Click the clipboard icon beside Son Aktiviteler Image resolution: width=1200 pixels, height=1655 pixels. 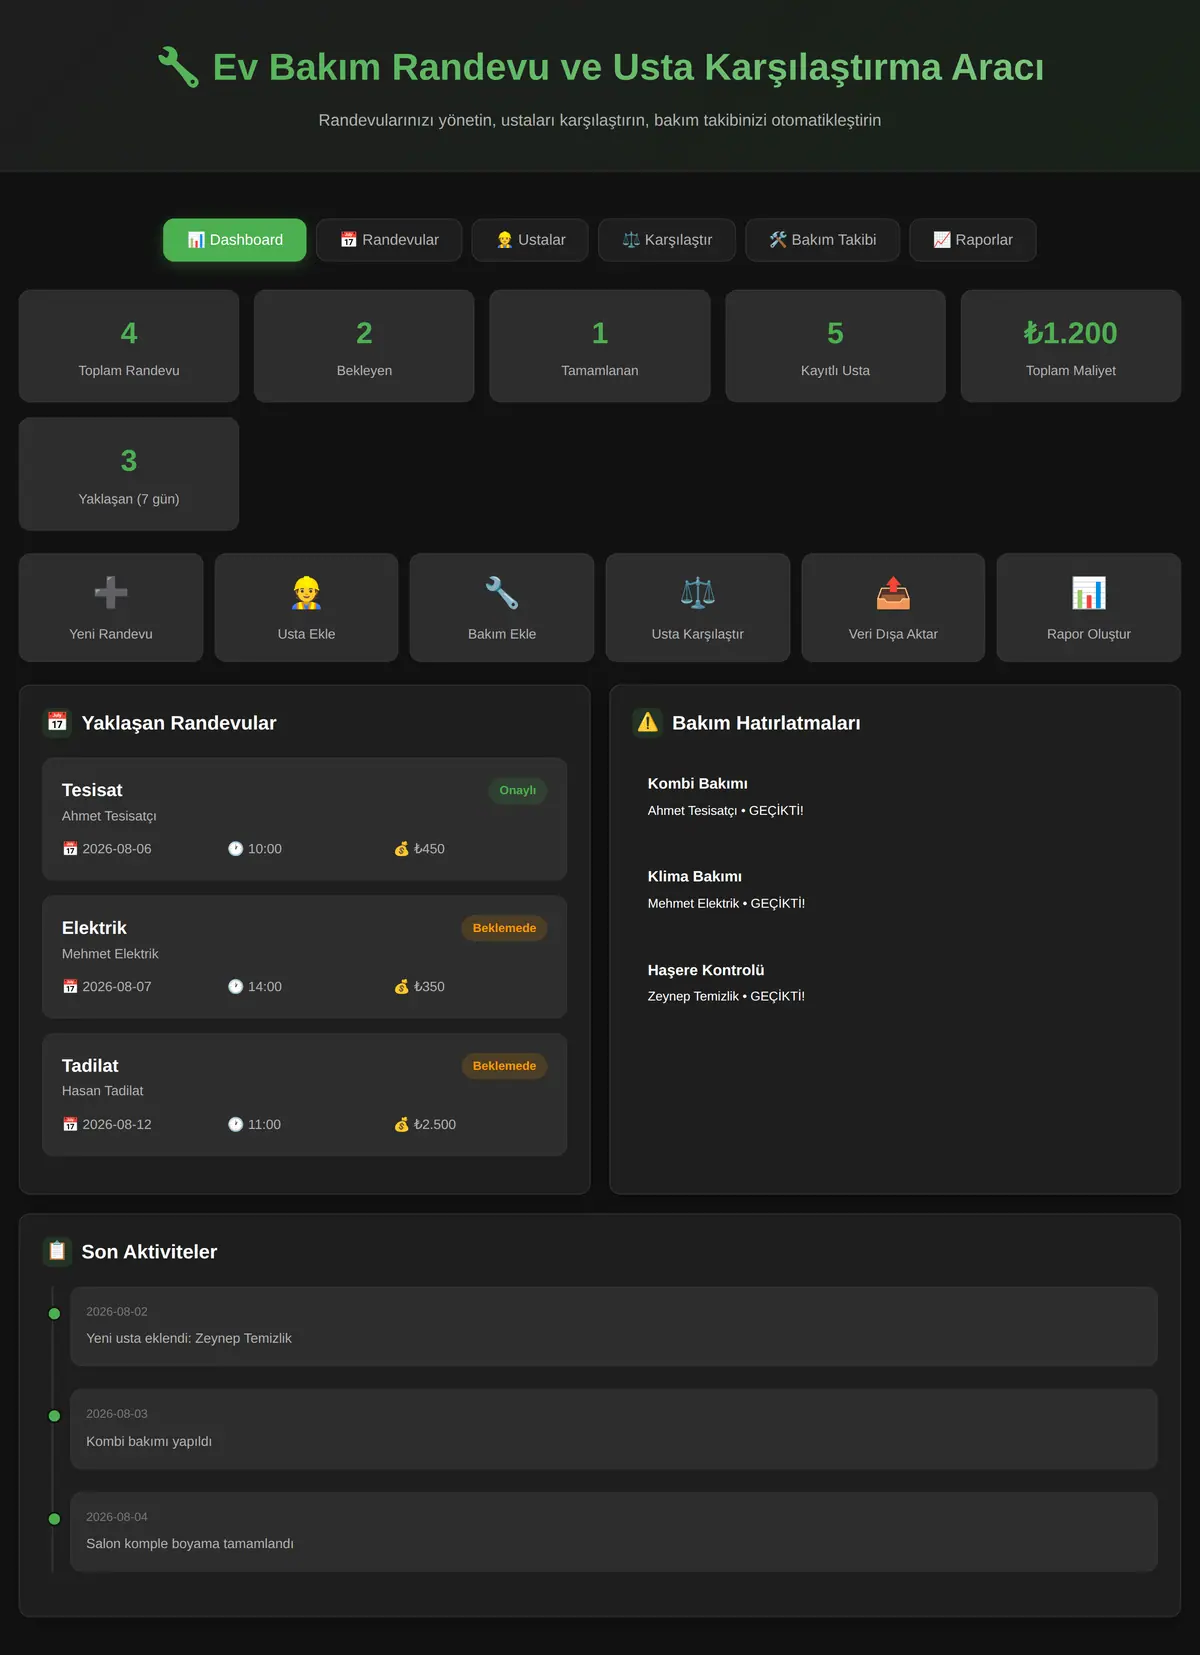point(57,1251)
